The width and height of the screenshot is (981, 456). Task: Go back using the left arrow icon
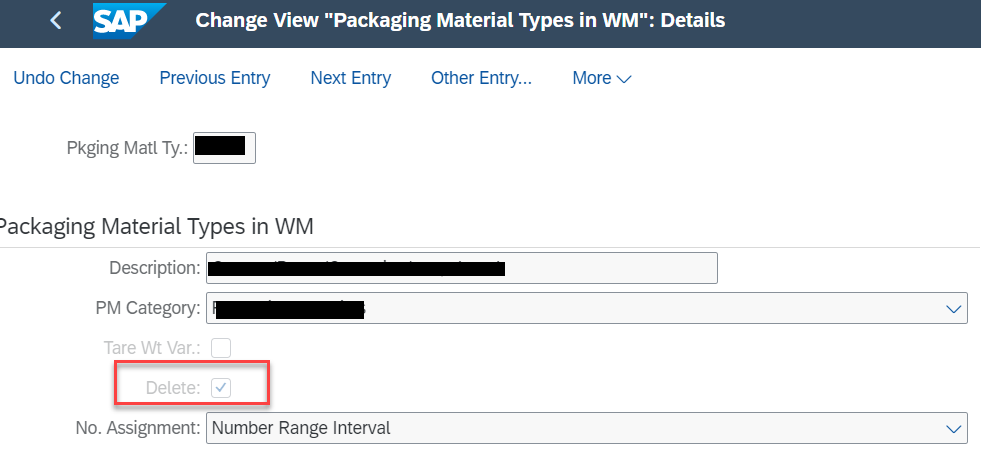point(56,21)
